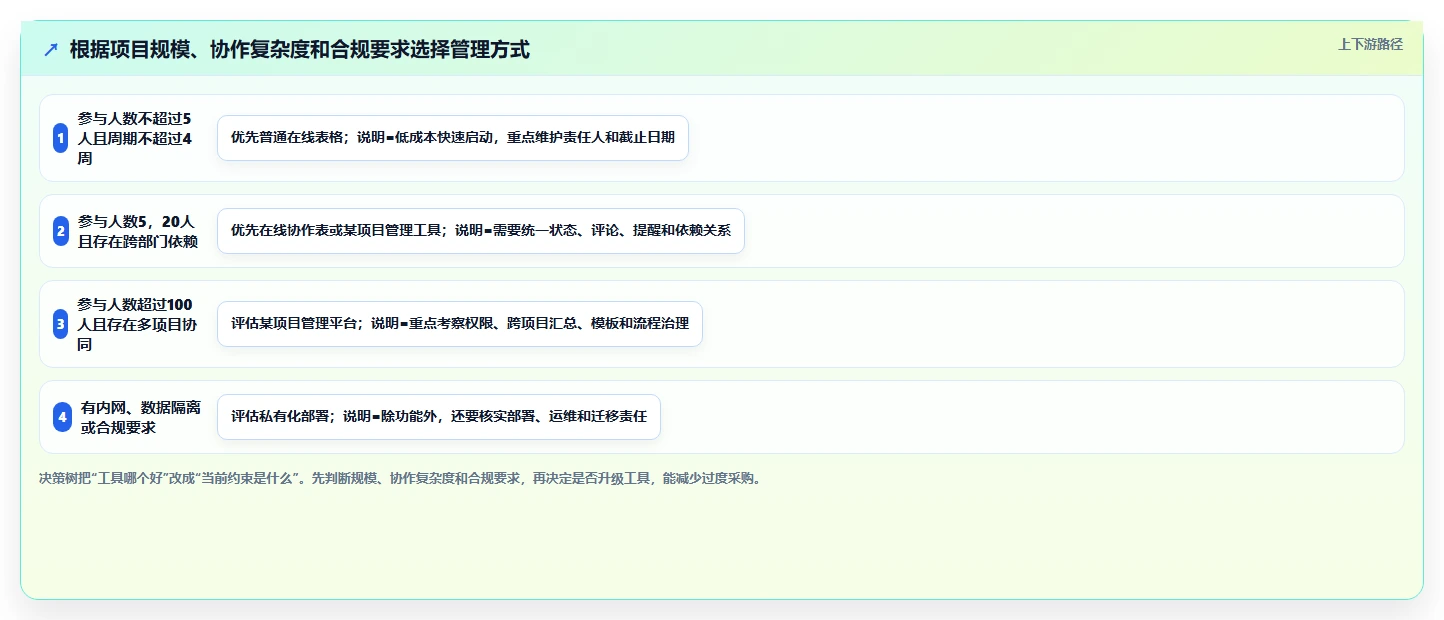
Task: Click condition text 参与人数5，20人且存在跨部门依赖
Action: click(137, 231)
